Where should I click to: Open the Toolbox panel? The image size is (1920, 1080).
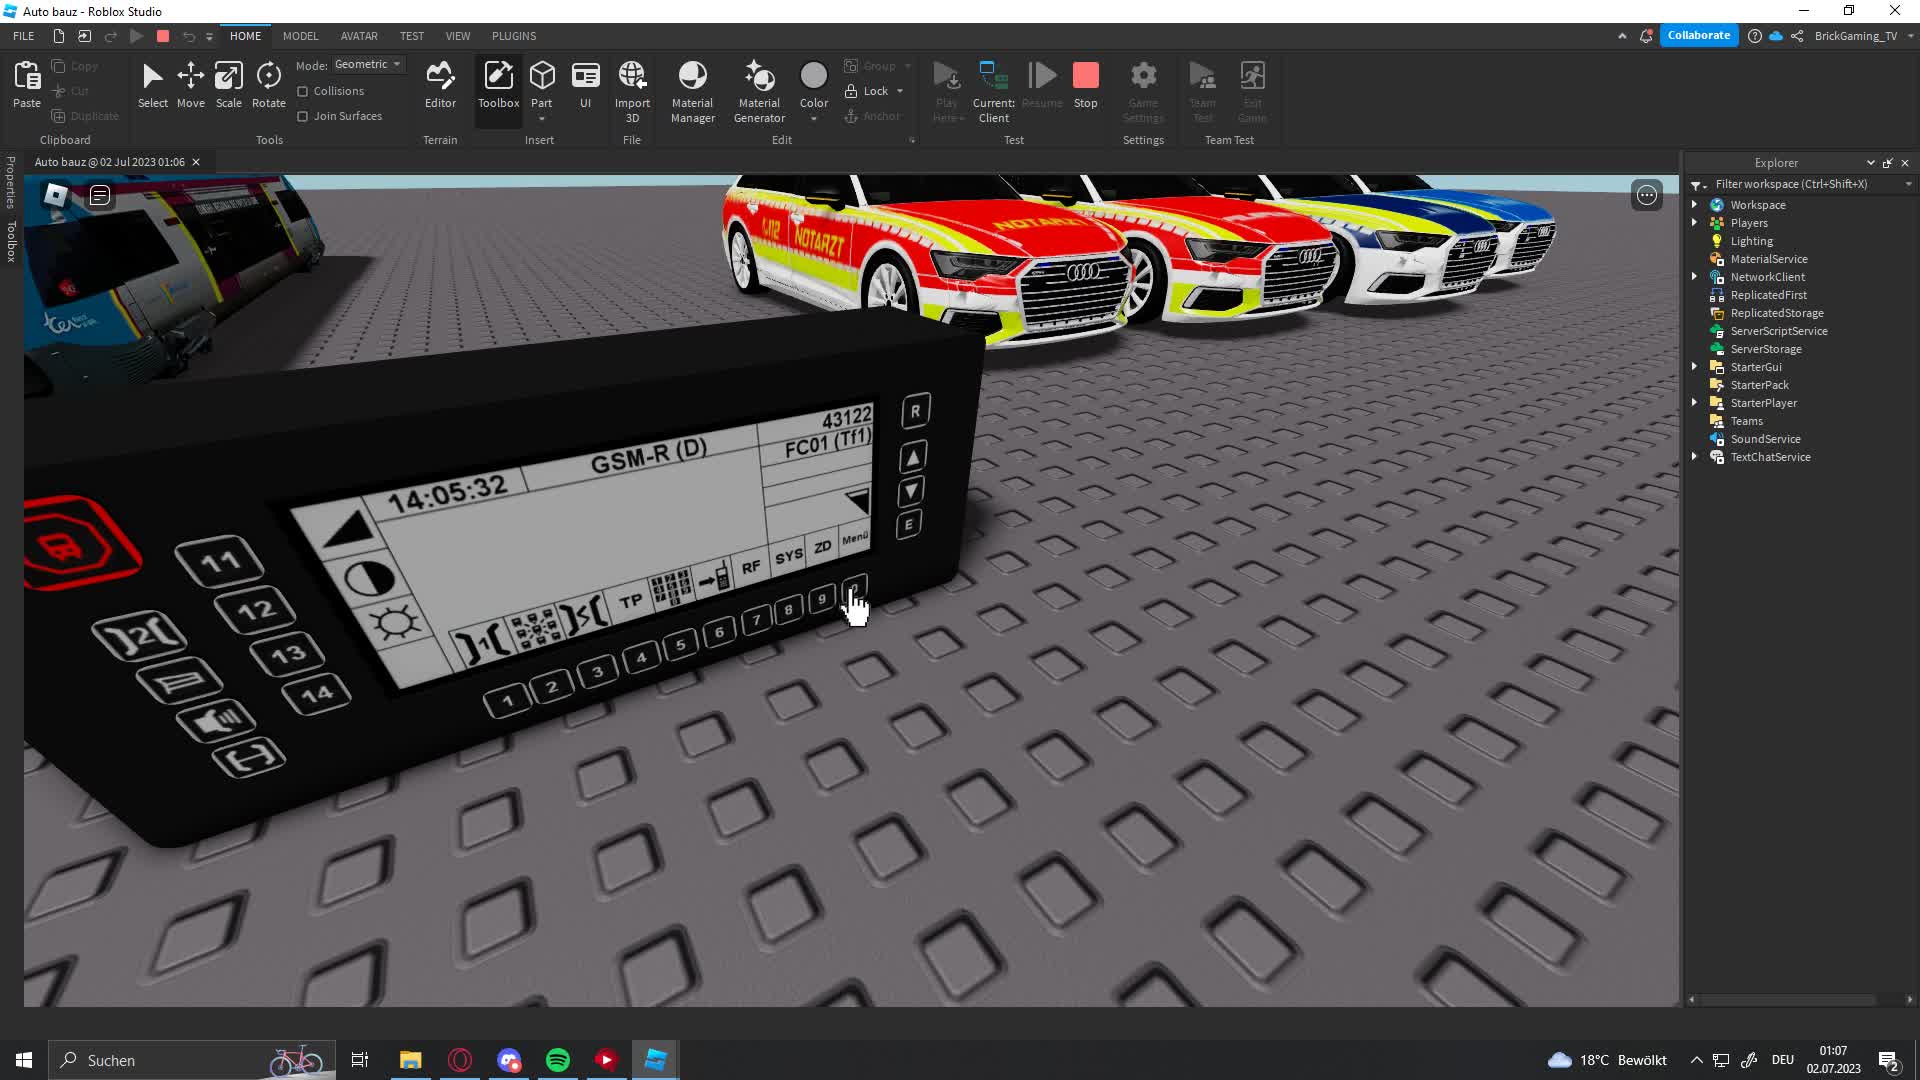tap(498, 85)
